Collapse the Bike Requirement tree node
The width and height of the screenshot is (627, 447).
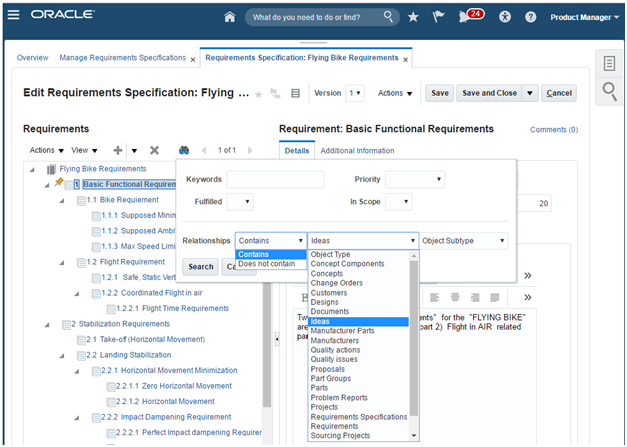pos(62,200)
